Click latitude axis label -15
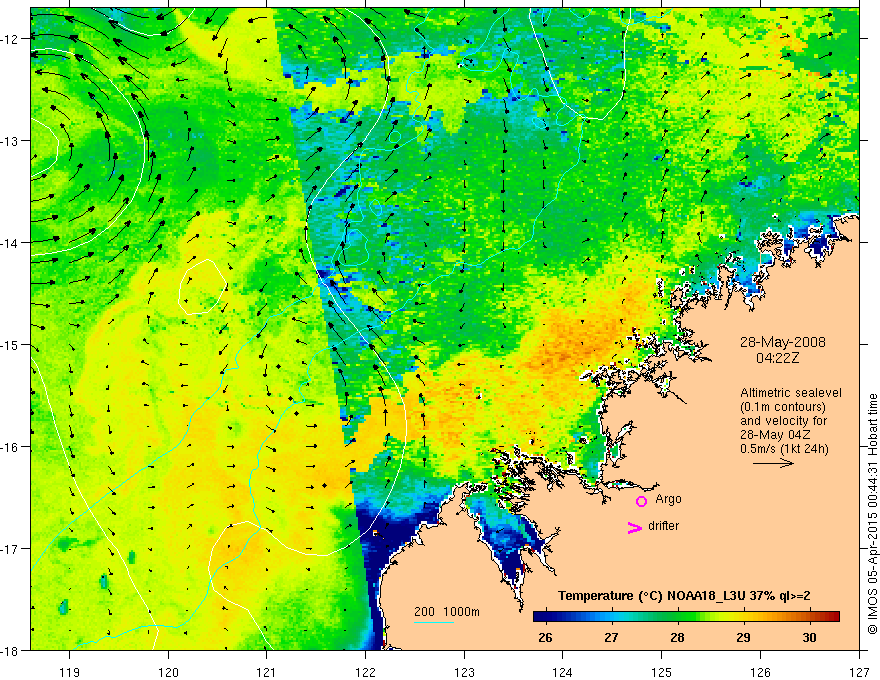 tap(10, 344)
